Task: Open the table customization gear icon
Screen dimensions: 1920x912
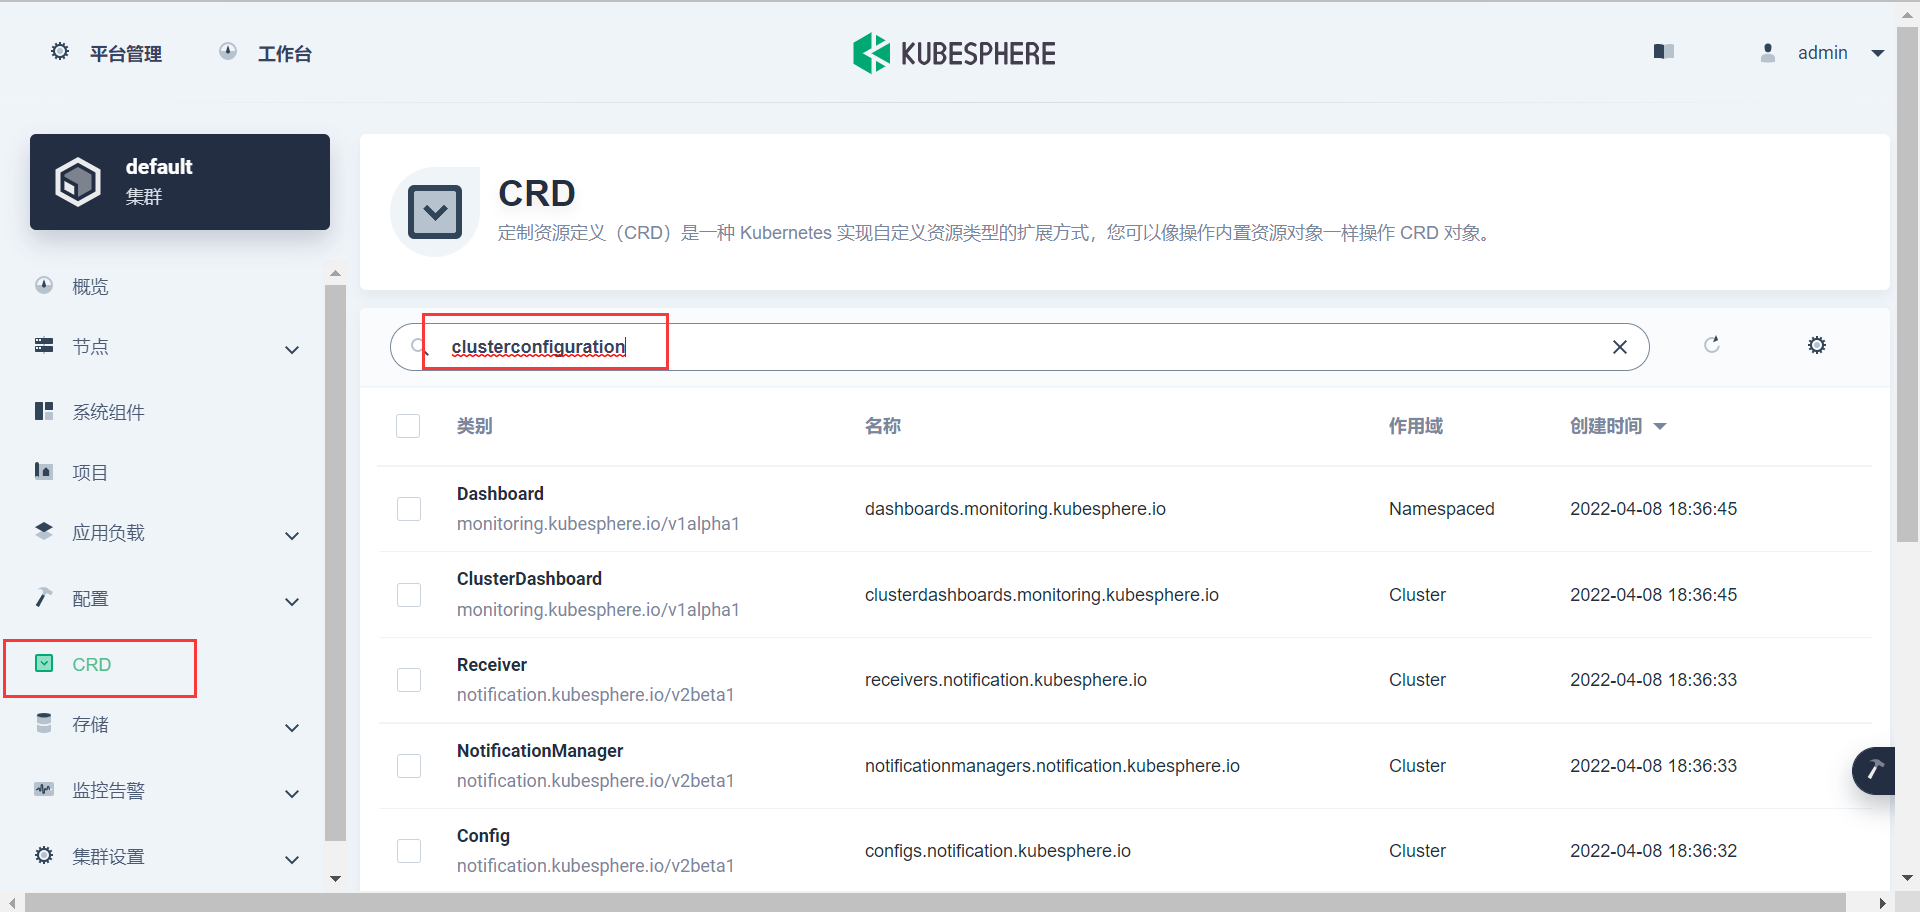Action: point(1817,345)
